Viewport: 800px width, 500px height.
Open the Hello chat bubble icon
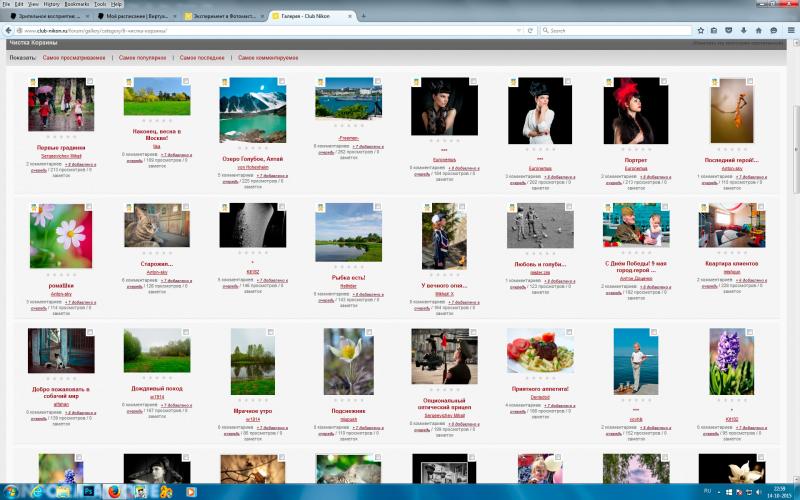pos(773,31)
